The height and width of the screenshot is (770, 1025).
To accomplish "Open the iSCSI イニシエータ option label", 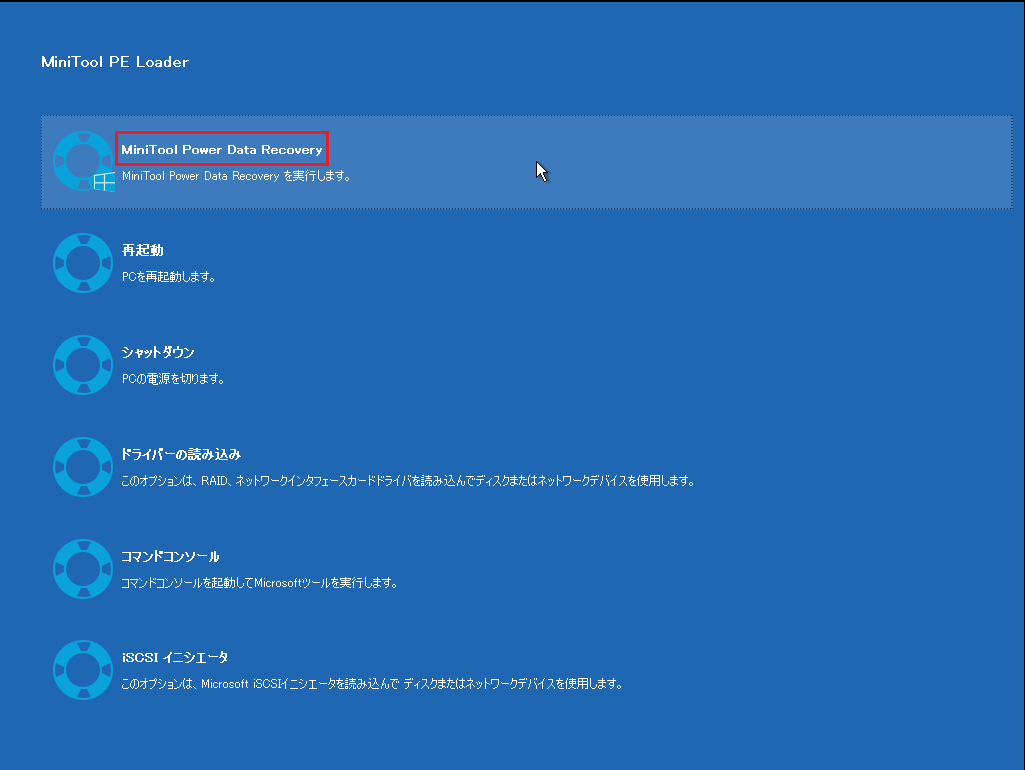I will click(x=175, y=658).
